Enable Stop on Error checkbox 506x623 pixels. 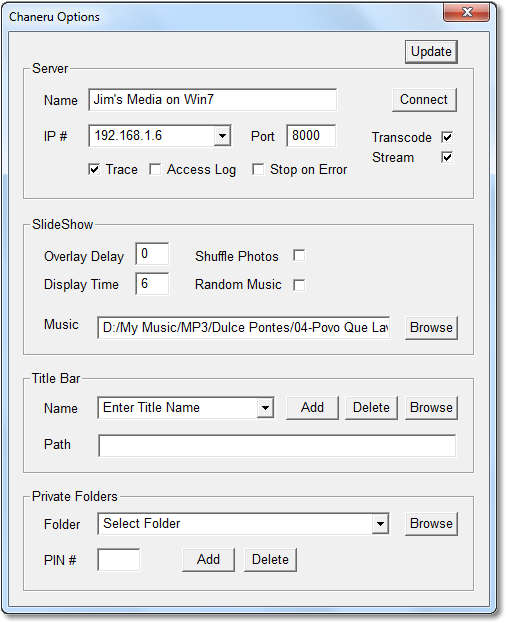[258, 169]
